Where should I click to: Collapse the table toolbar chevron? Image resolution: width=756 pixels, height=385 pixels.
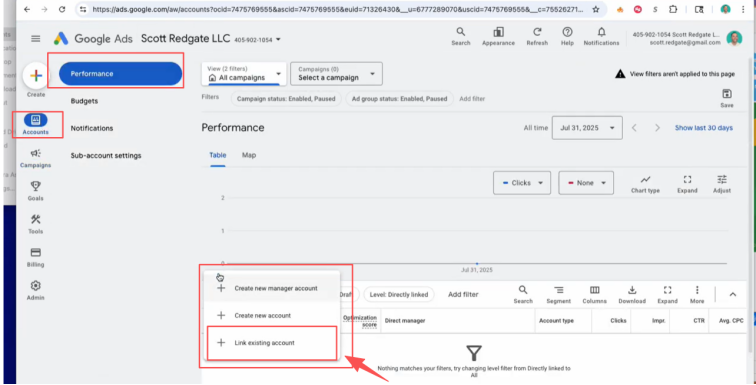click(x=733, y=294)
